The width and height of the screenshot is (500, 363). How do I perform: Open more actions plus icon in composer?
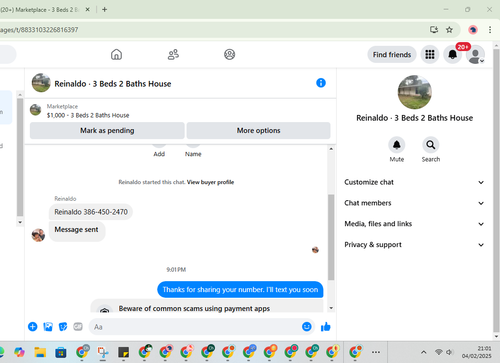pos(33,327)
